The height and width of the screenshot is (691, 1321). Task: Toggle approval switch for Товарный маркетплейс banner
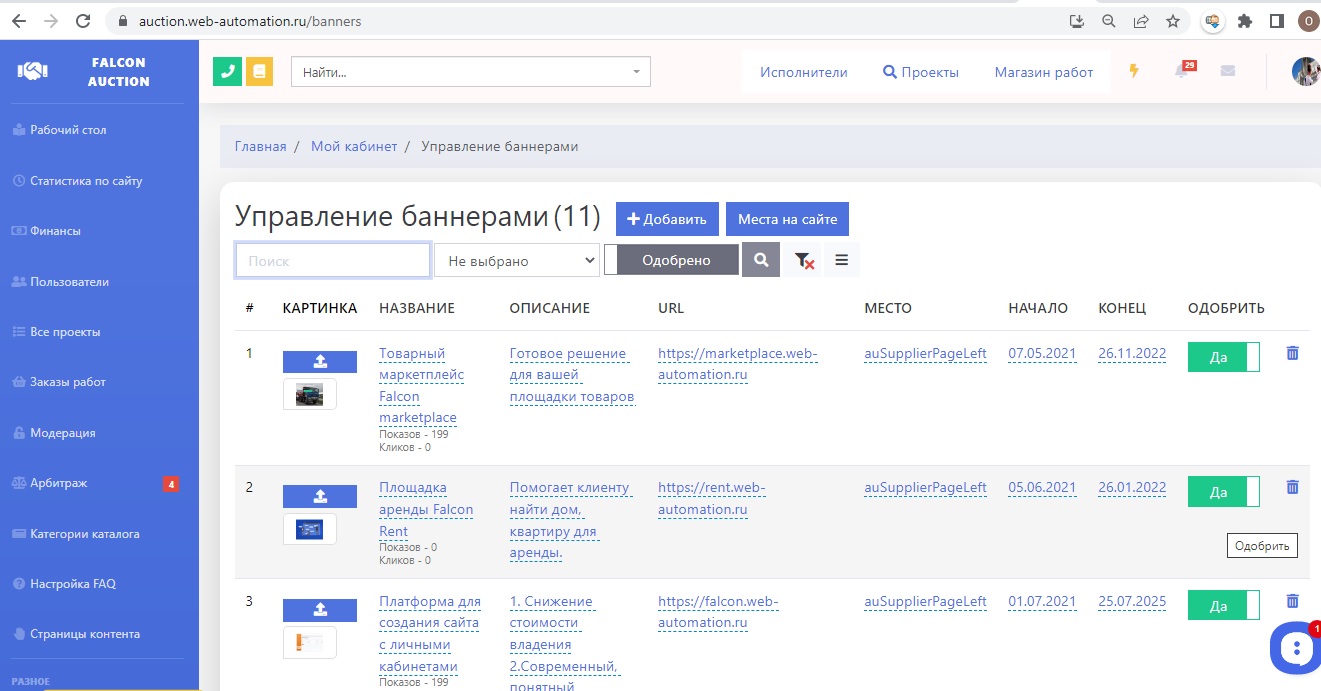coord(1223,357)
